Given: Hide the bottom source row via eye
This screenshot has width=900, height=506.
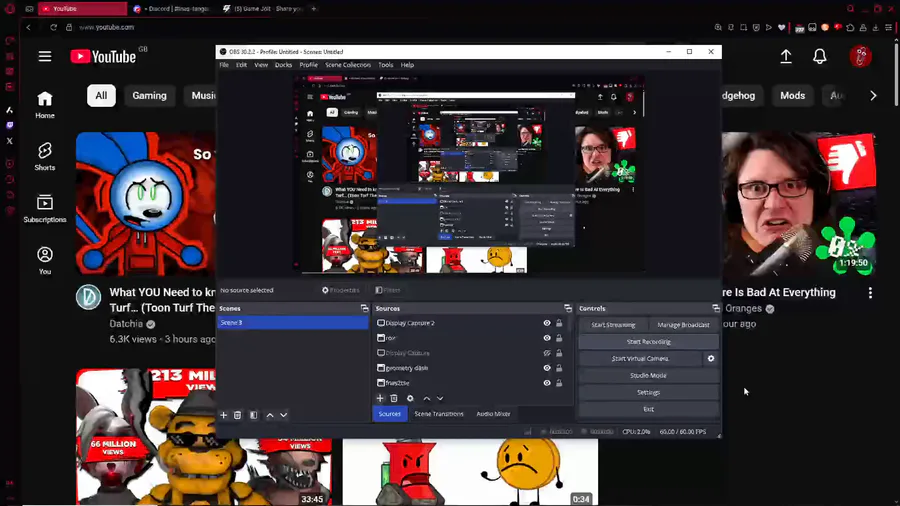Looking at the screenshot, I should (547, 383).
